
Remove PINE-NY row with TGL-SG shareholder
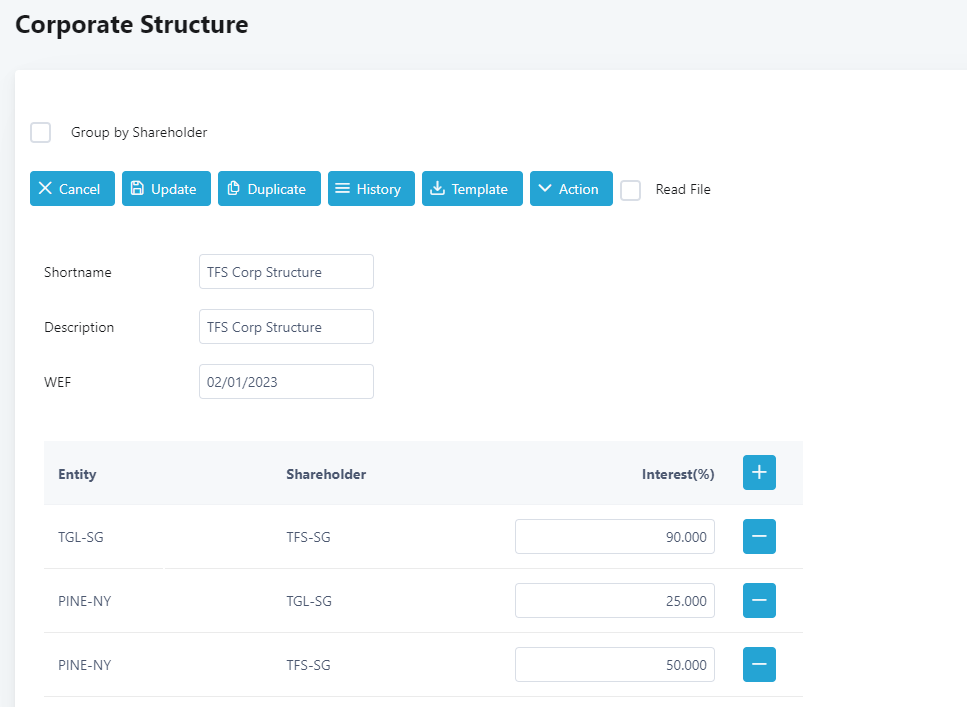coord(759,601)
